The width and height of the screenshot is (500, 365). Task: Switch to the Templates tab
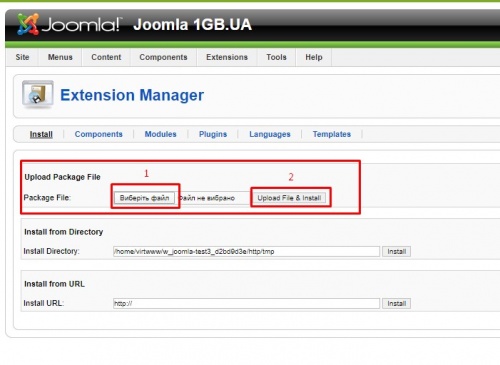332,134
